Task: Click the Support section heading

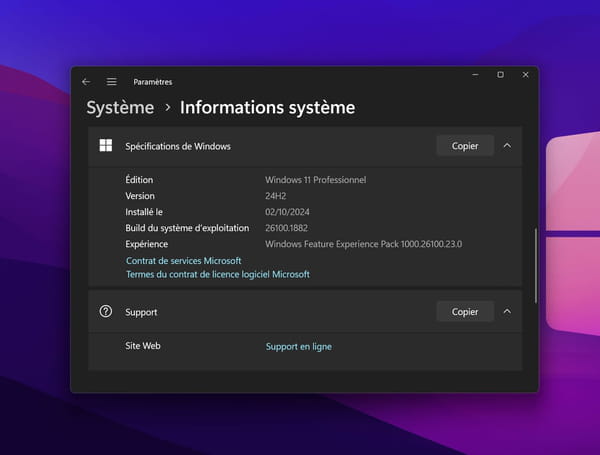Action: pos(141,312)
